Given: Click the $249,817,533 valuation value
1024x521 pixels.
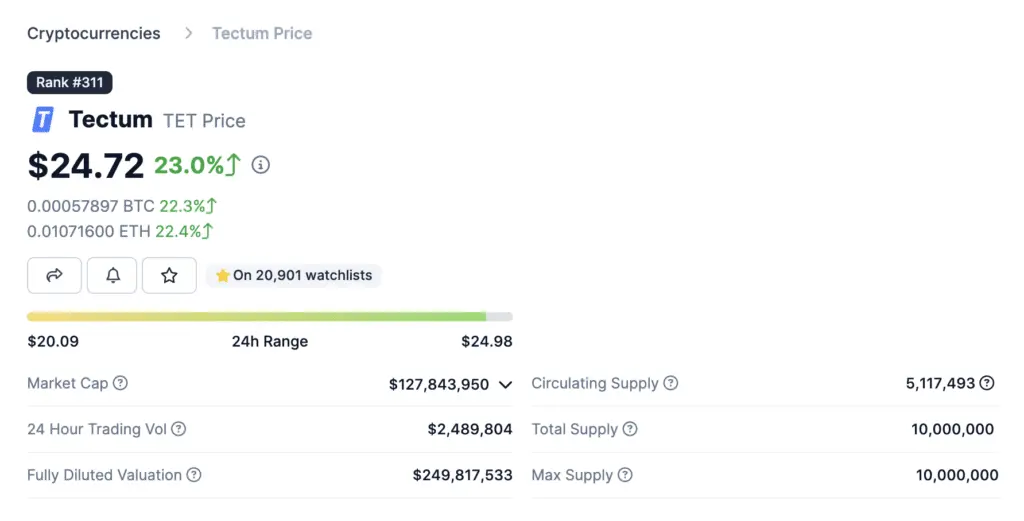Looking at the screenshot, I should click(462, 475).
